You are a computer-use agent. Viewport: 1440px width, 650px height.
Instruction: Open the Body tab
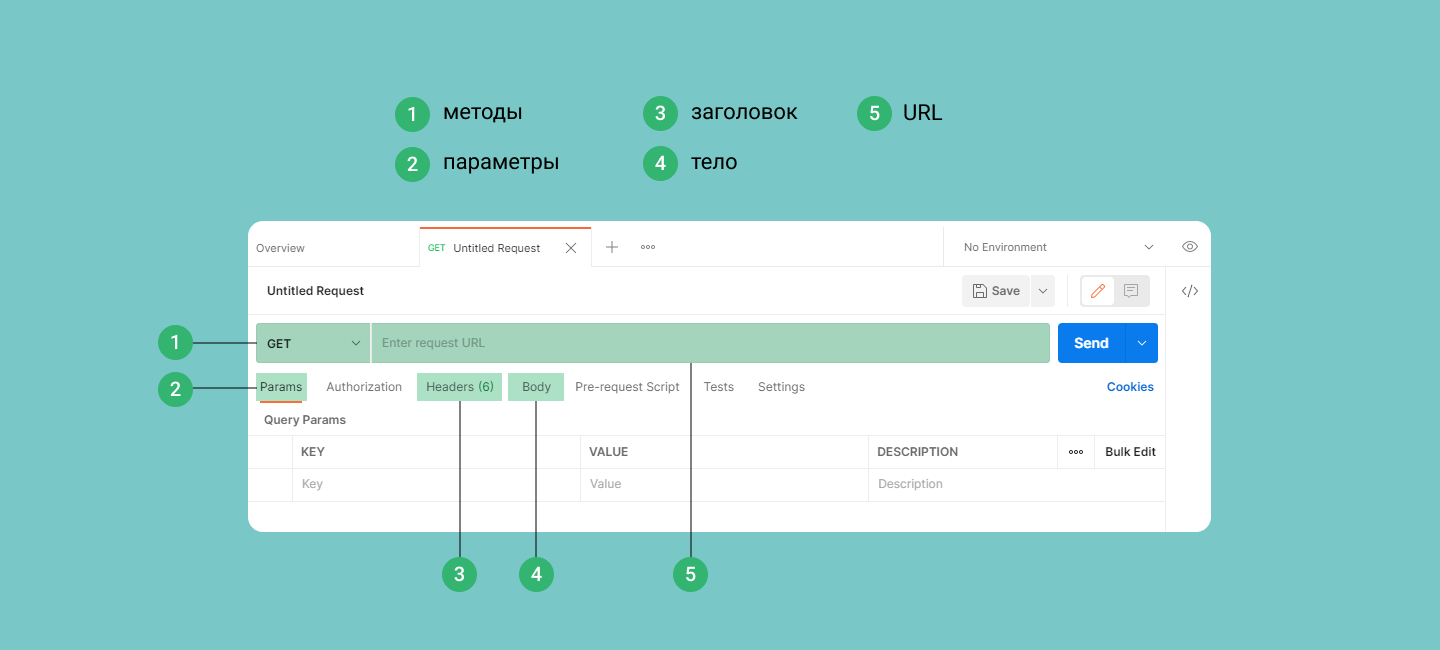(x=536, y=387)
